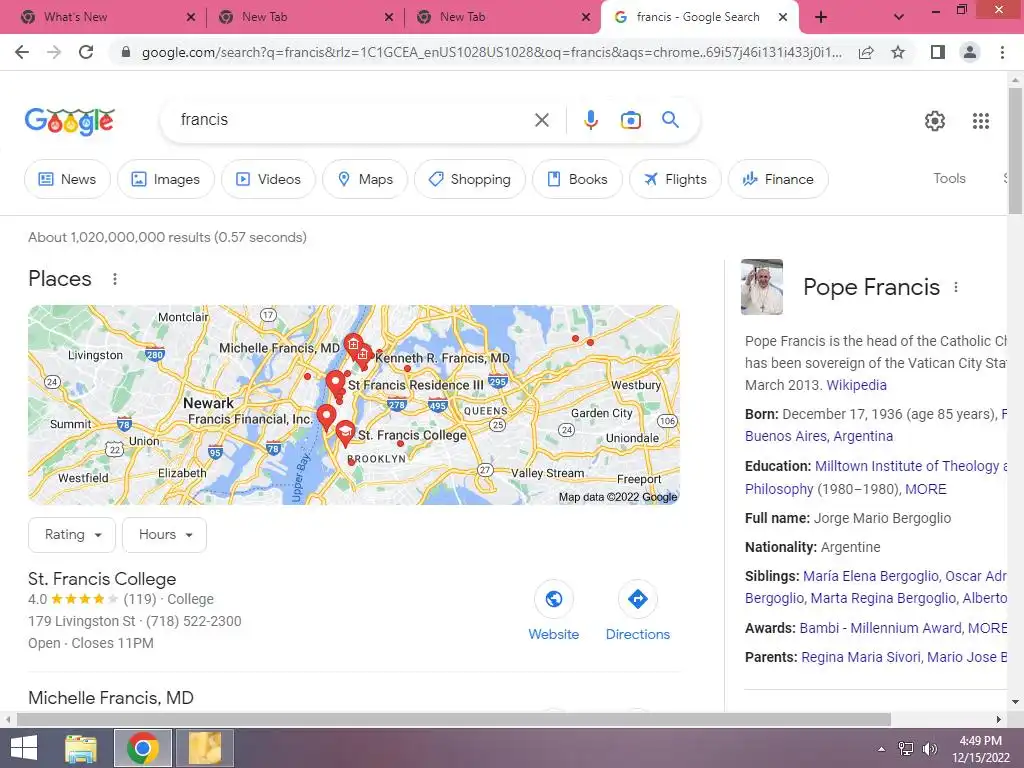Open the Michelle Francis, MD listing
This screenshot has width=1024, height=768.
pyautogui.click(x=111, y=698)
